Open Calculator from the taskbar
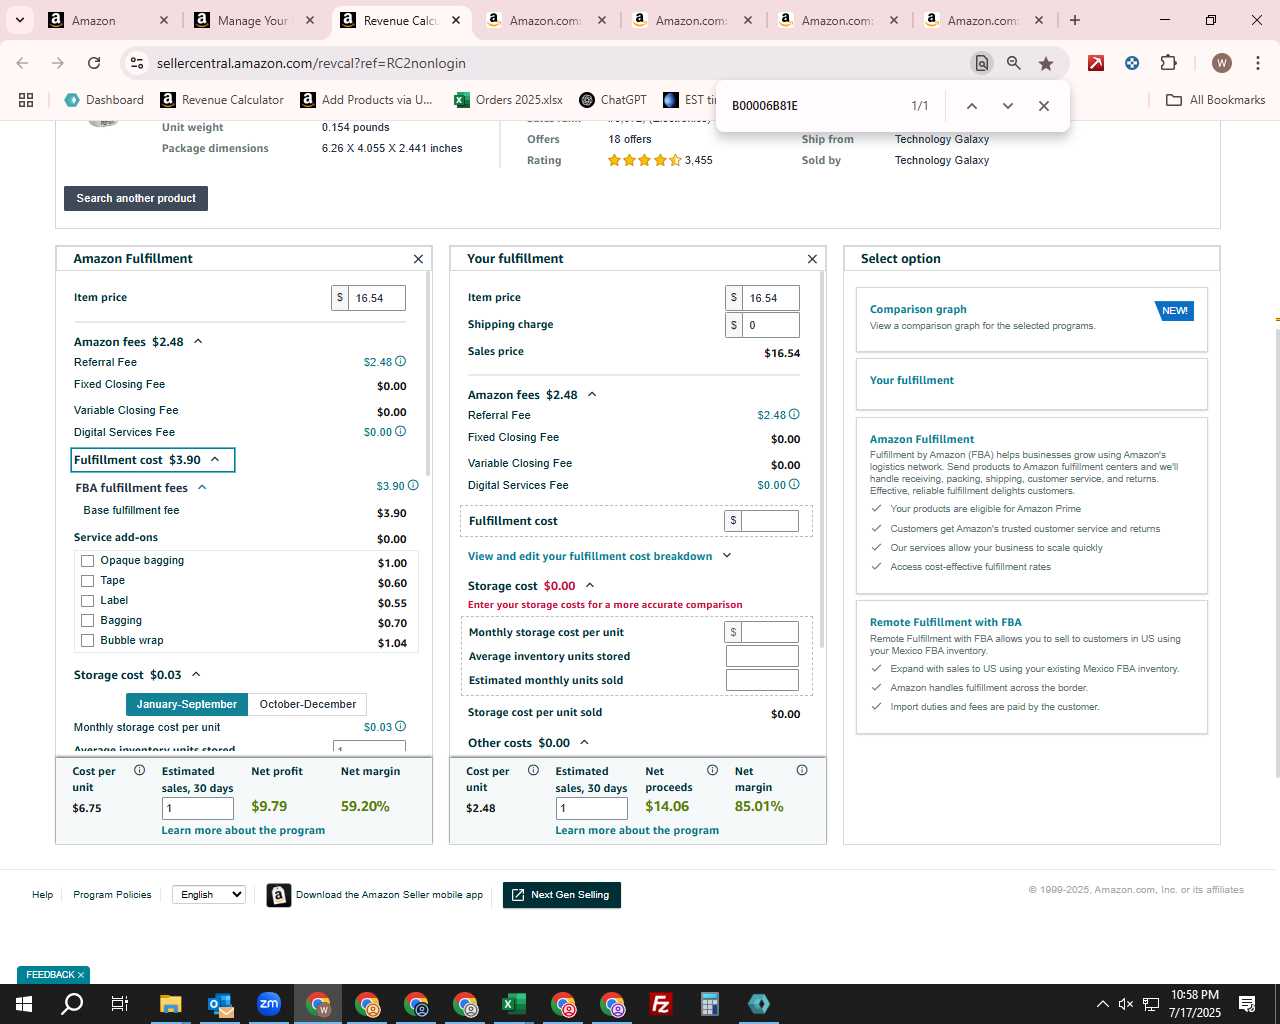 pos(710,1004)
